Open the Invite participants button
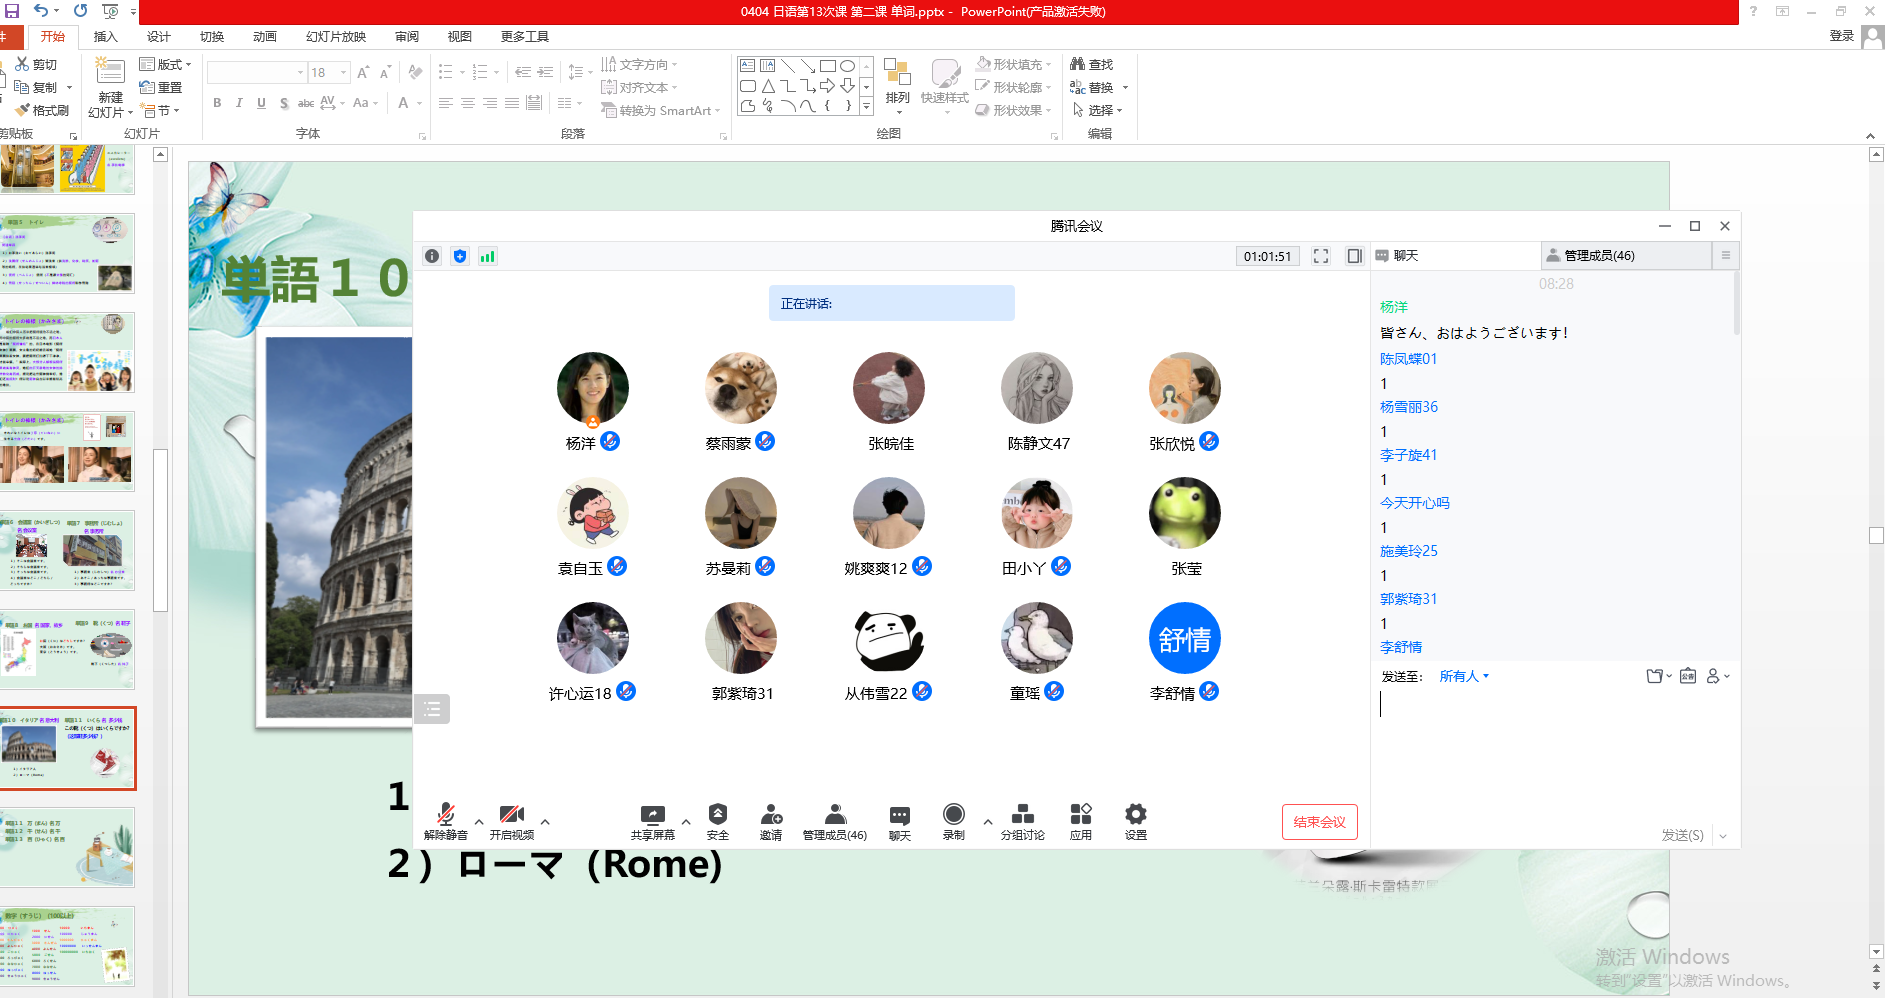Viewport: 1885px width, 998px height. click(771, 821)
